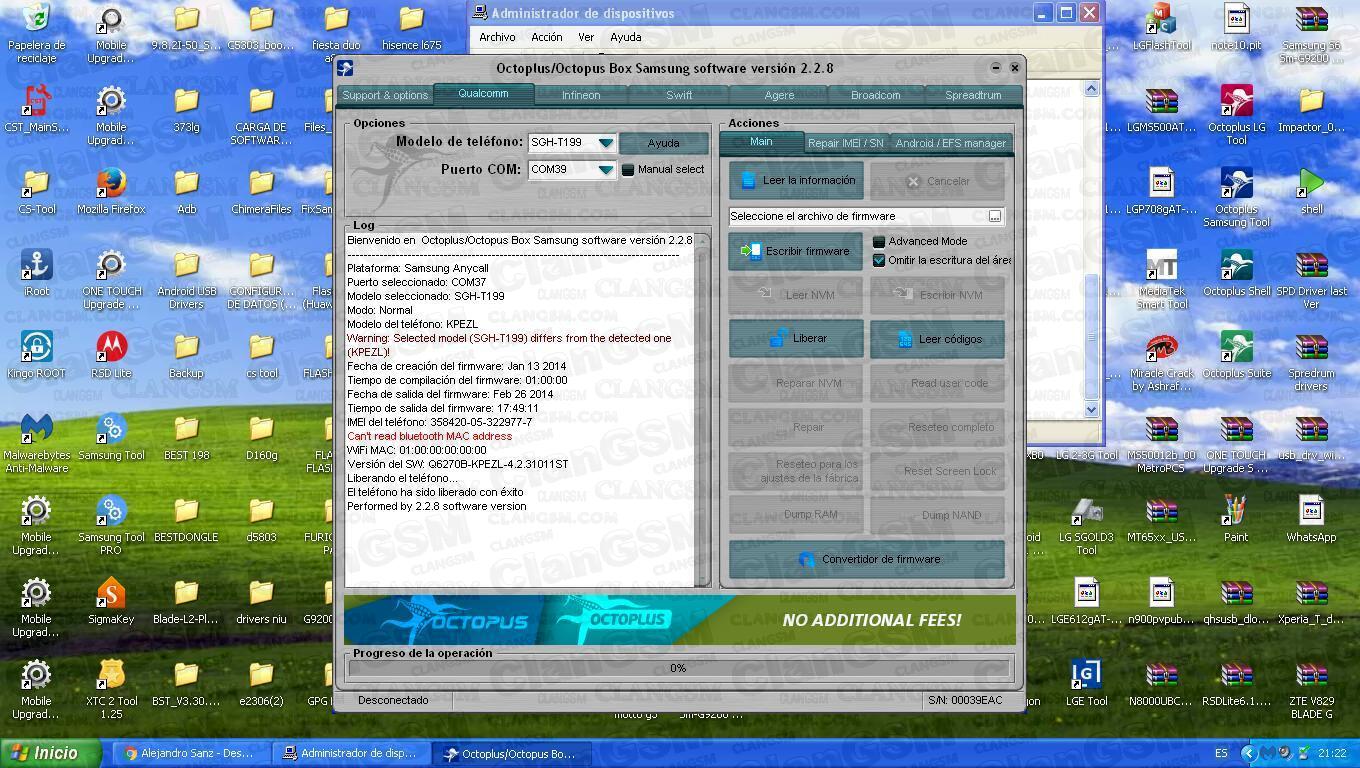Viewport: 1360px width, 768px height.
Task: Open Archivo menu in Administrador de dispositivos
Action: [497, 37]
